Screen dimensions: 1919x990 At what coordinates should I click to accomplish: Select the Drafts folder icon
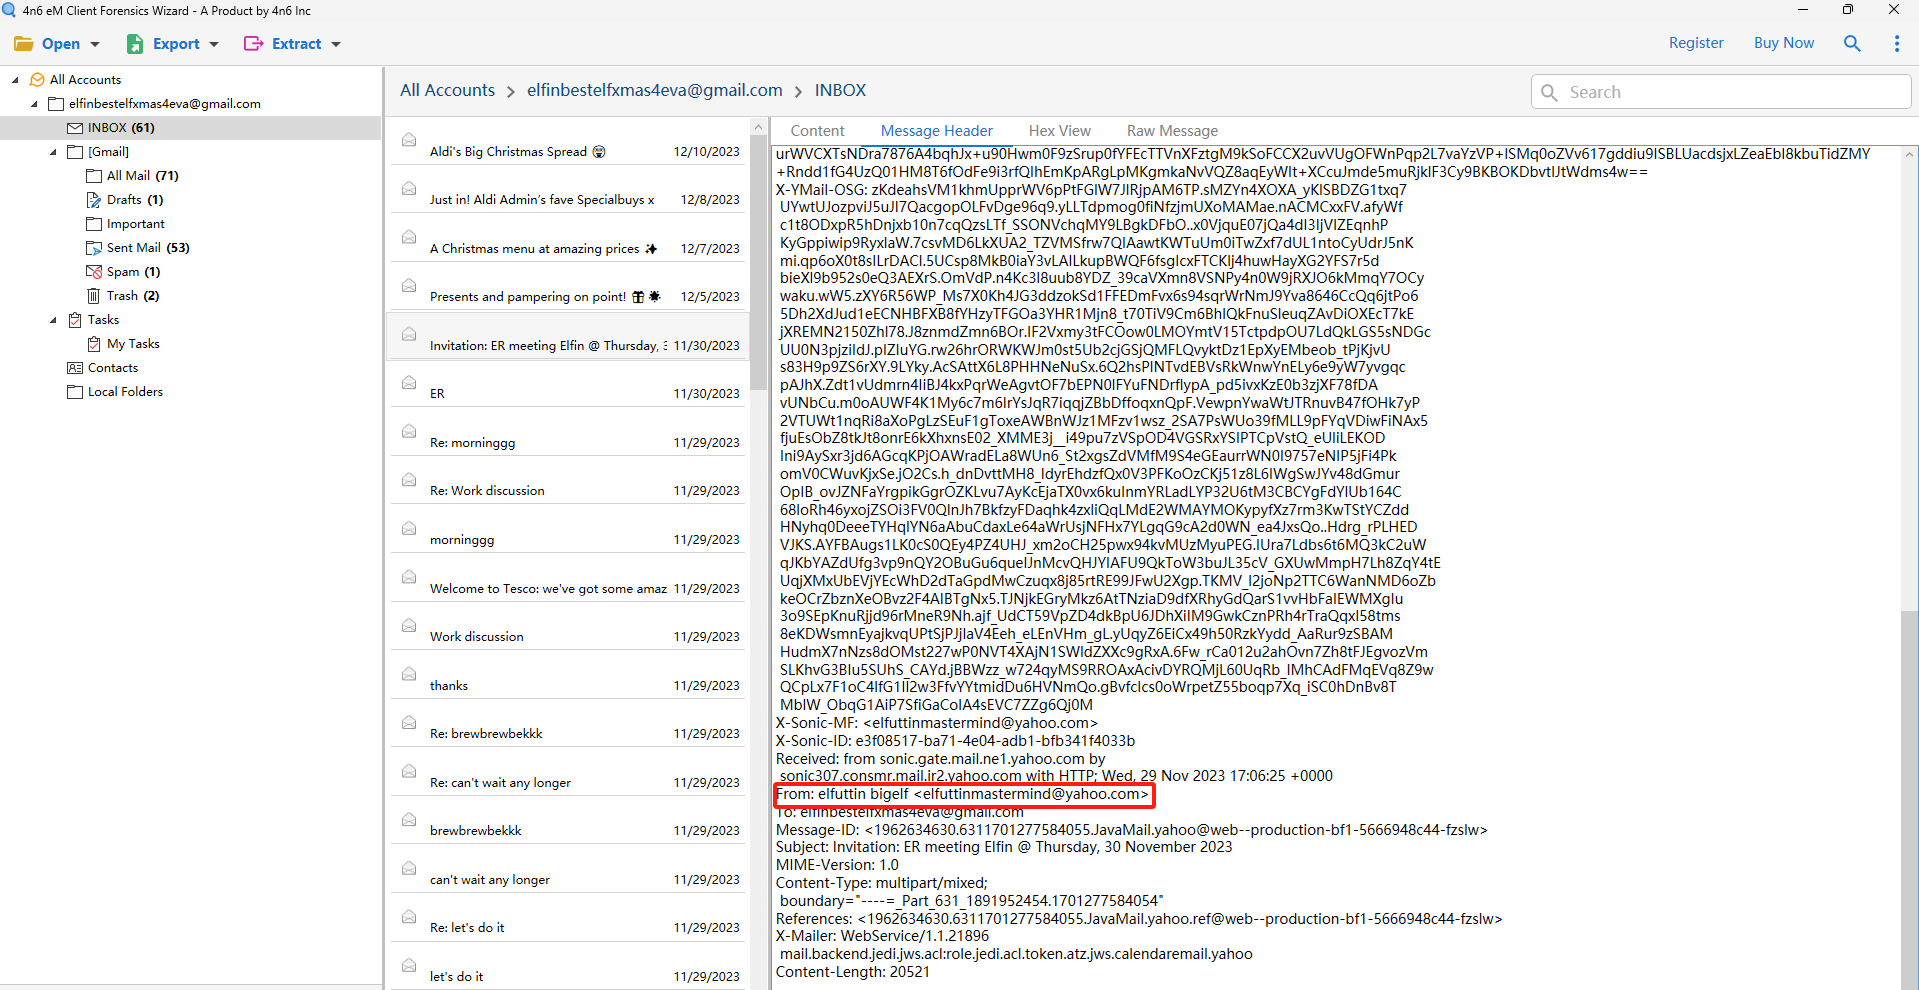click(94, 200)
